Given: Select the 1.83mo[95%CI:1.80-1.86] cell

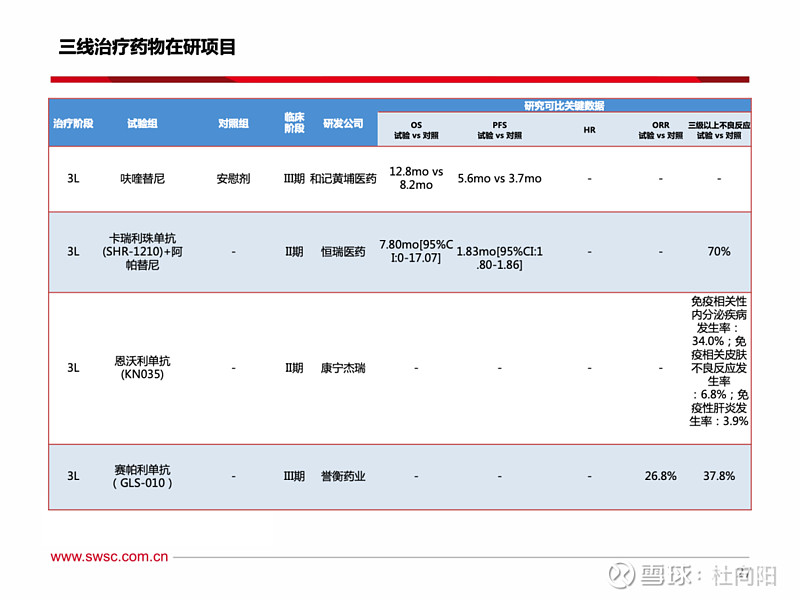Looking at the screenshot, I should click(499, 258).
